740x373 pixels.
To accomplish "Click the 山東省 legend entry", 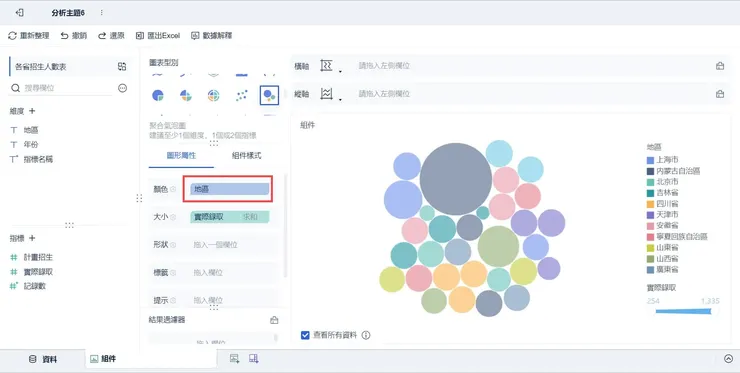I will point(663,248).
